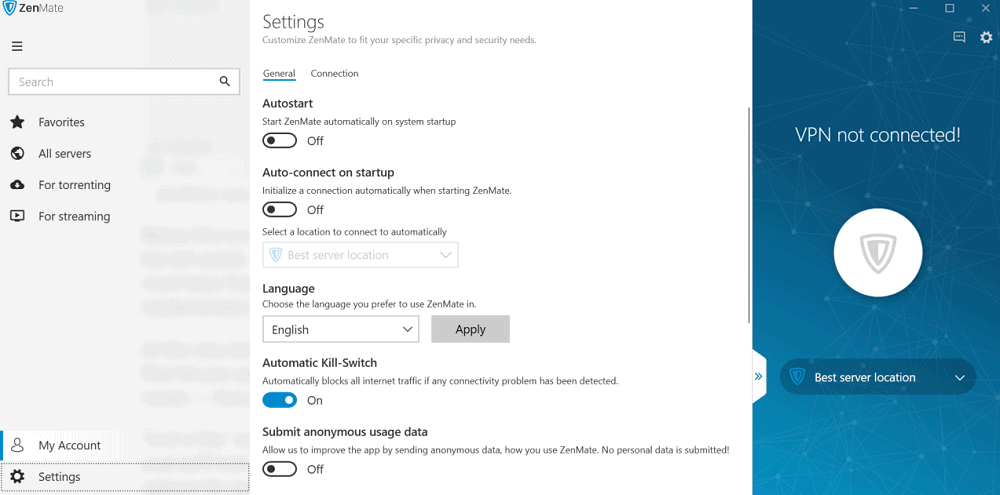
Task: Open the English language dropdown
Action: [x=341, y=329]
